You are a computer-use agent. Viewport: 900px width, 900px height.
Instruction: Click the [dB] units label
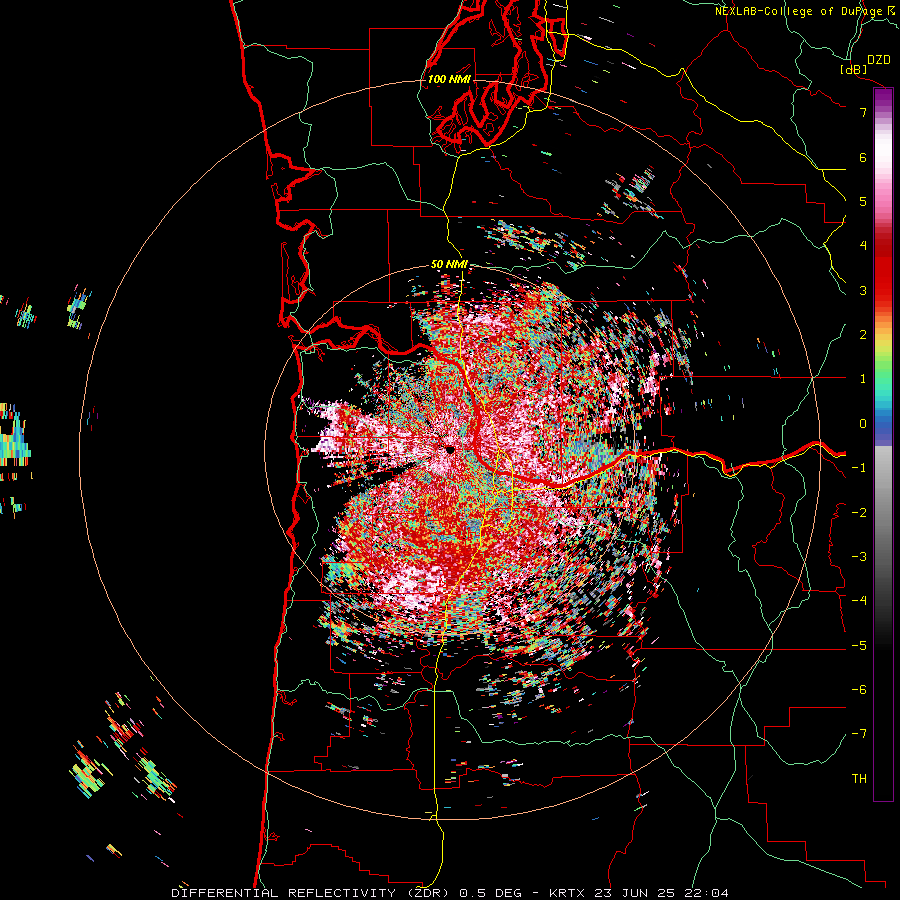click(x=853, y=69)
